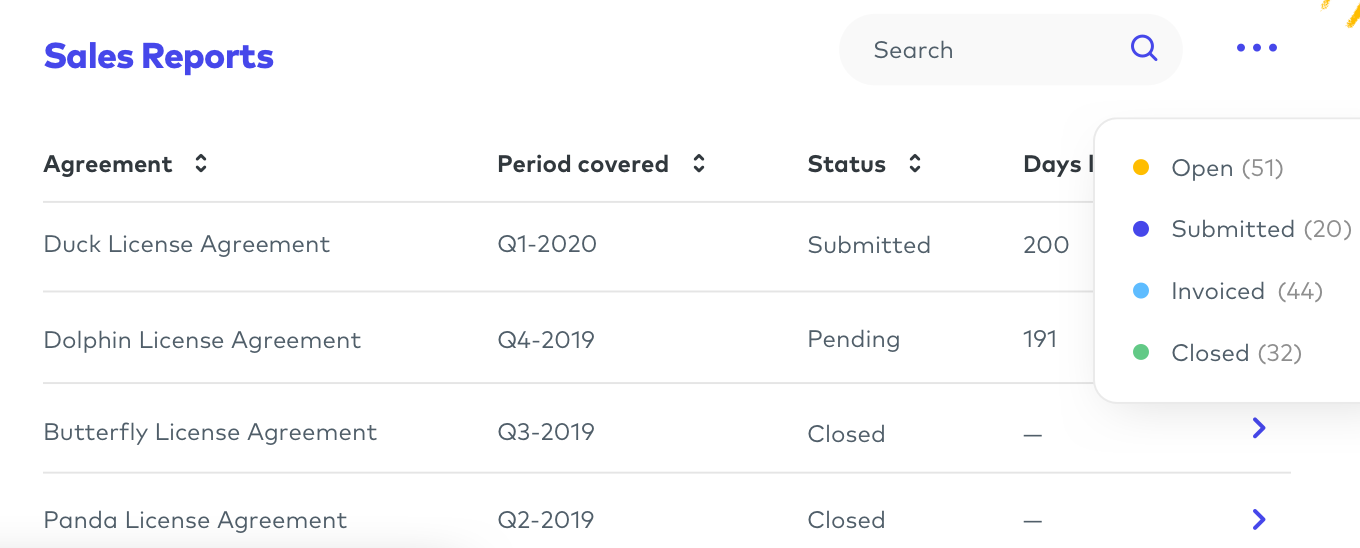Sort by the Agreement column arrows

coord(201,164)
